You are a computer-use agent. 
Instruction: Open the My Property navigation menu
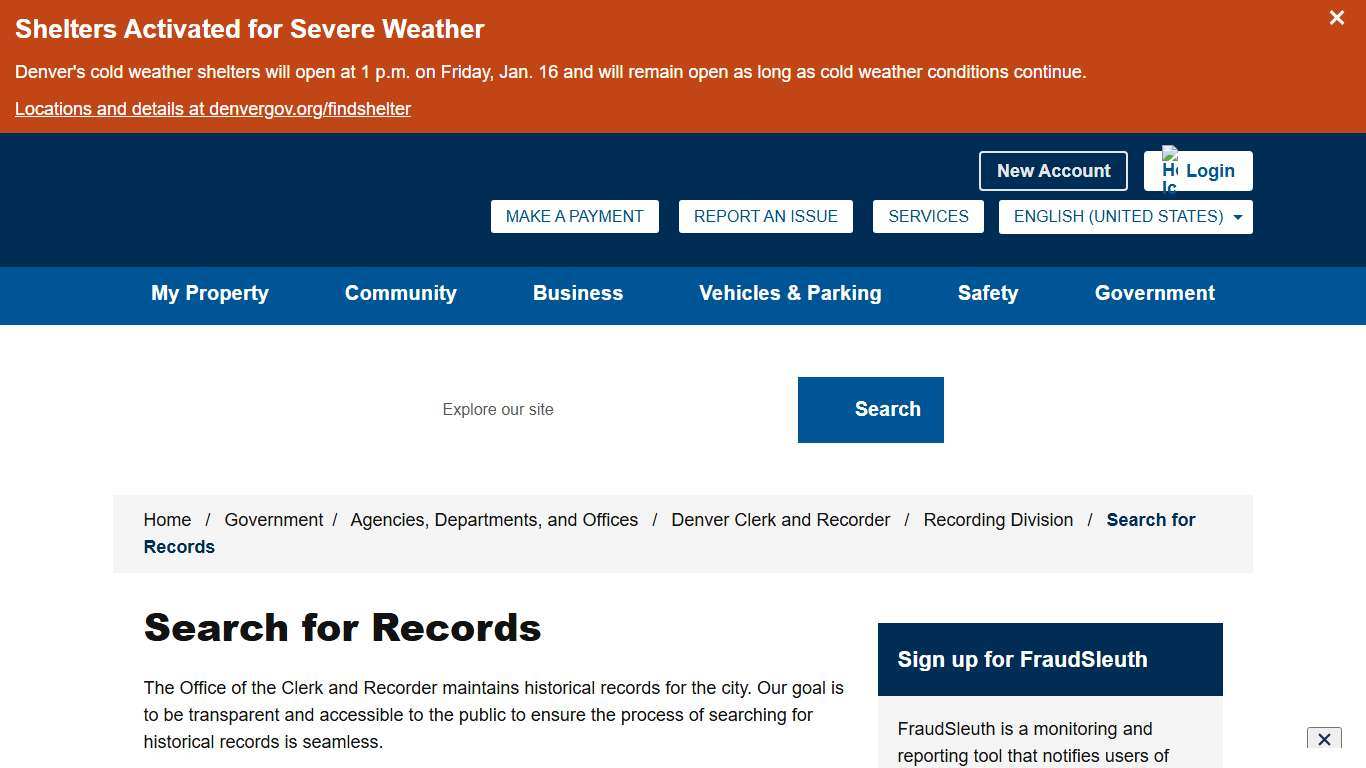click(209, 293)
